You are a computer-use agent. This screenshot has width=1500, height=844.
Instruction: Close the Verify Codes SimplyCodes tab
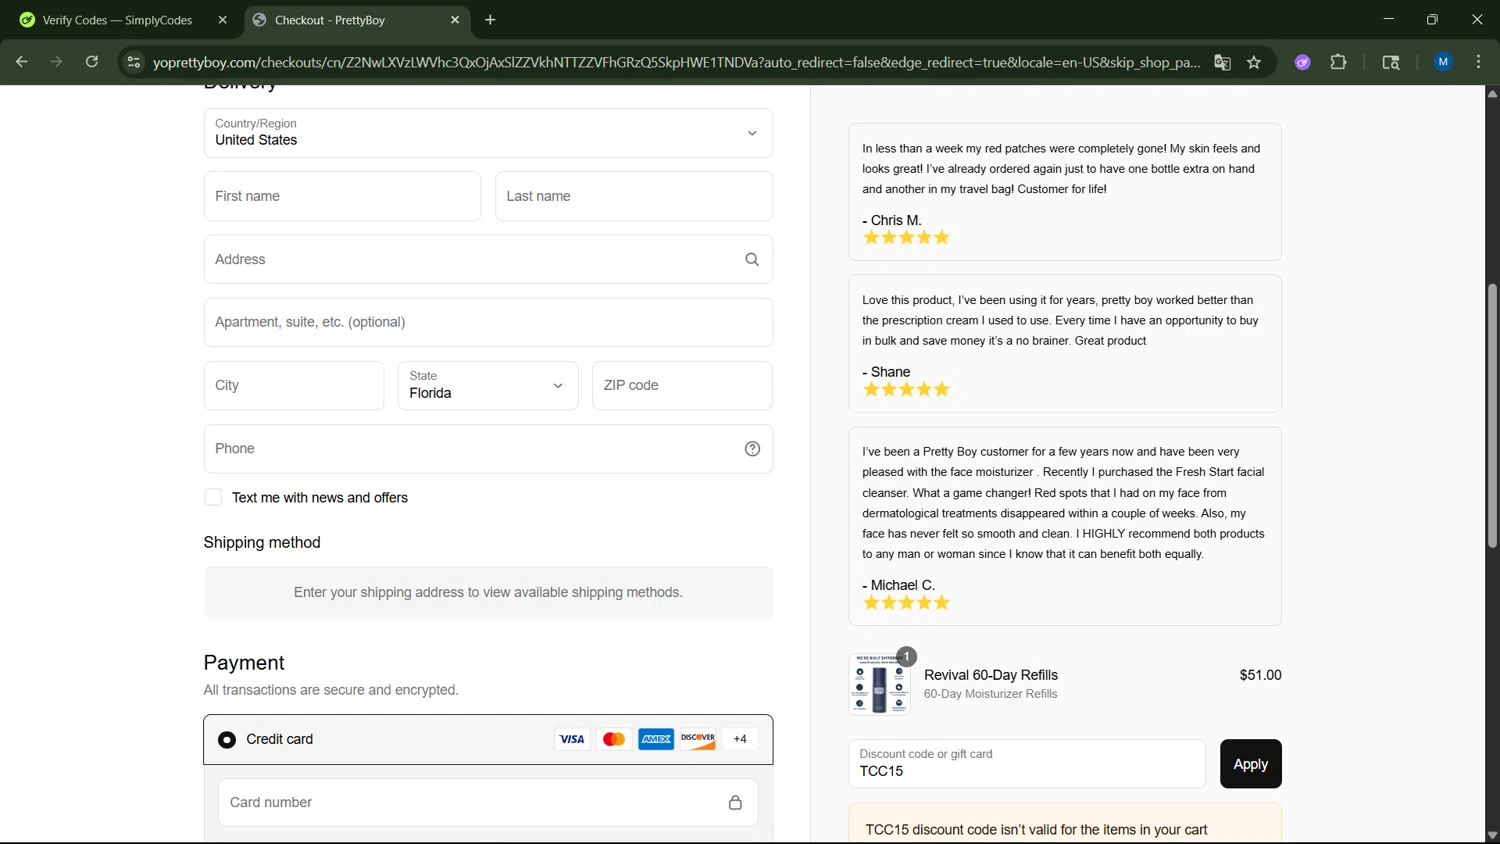(x=222, y=20)
